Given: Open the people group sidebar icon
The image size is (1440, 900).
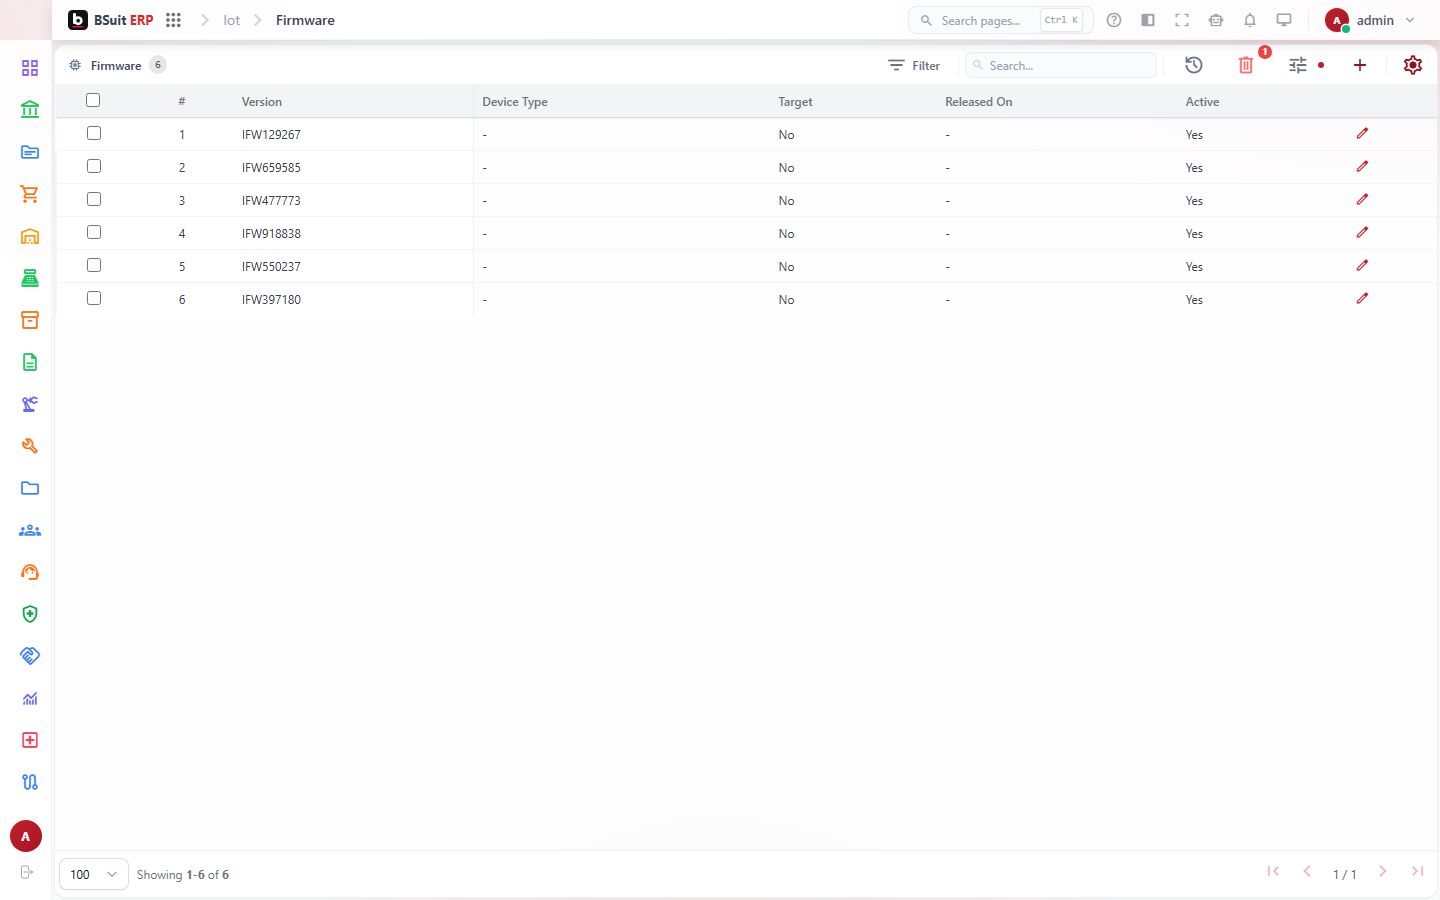Looking at the screenshot, I should (x=30, y=530).
